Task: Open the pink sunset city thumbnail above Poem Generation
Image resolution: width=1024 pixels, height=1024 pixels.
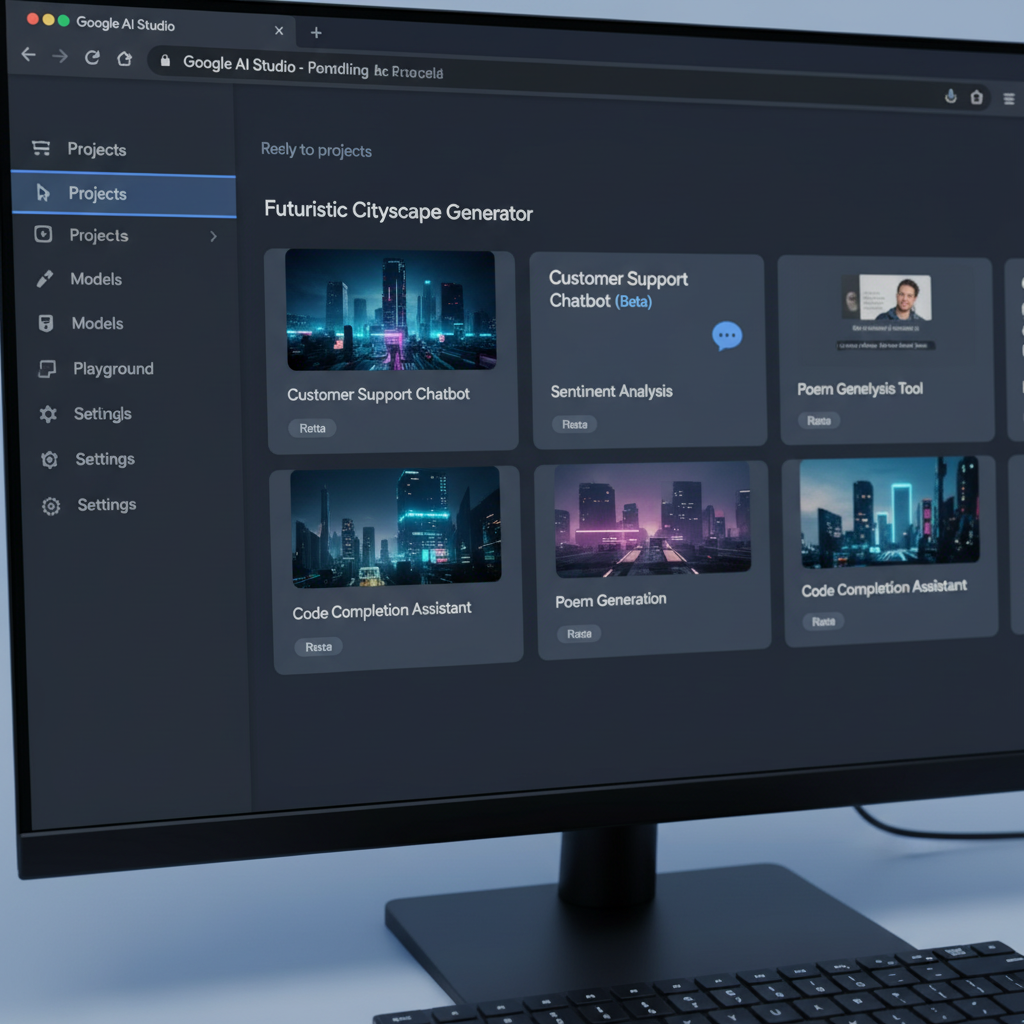Action: [x=652, y=519]
